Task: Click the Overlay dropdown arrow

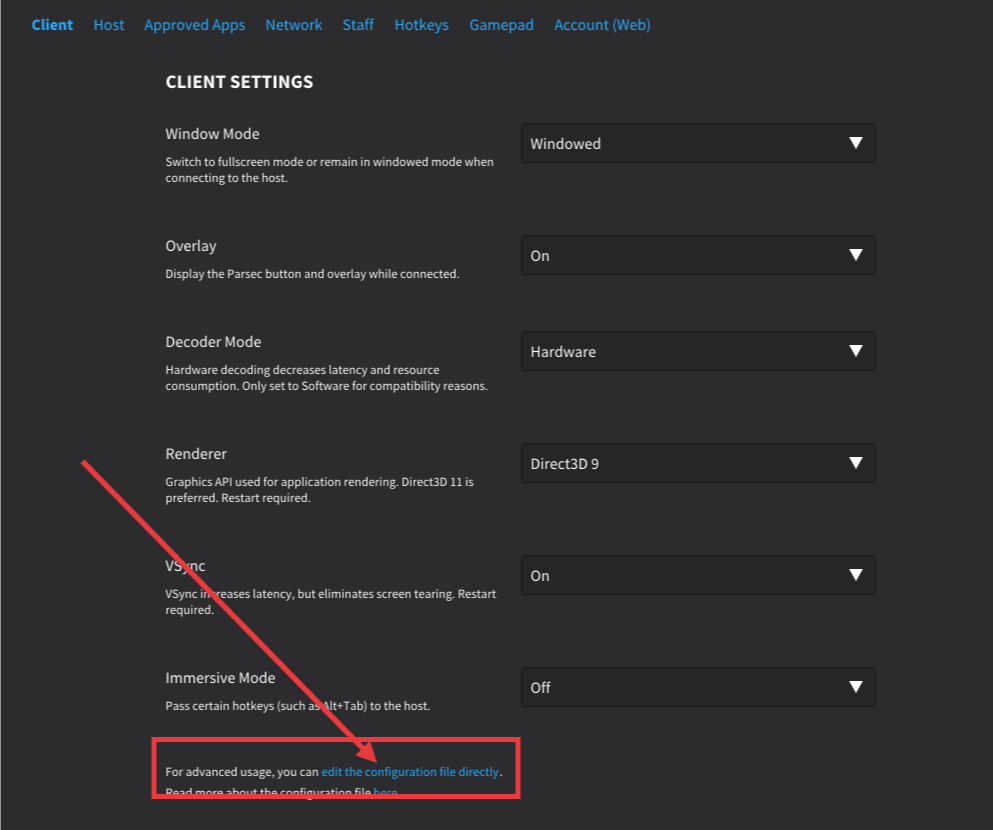Action: click(x=857, y=255)
